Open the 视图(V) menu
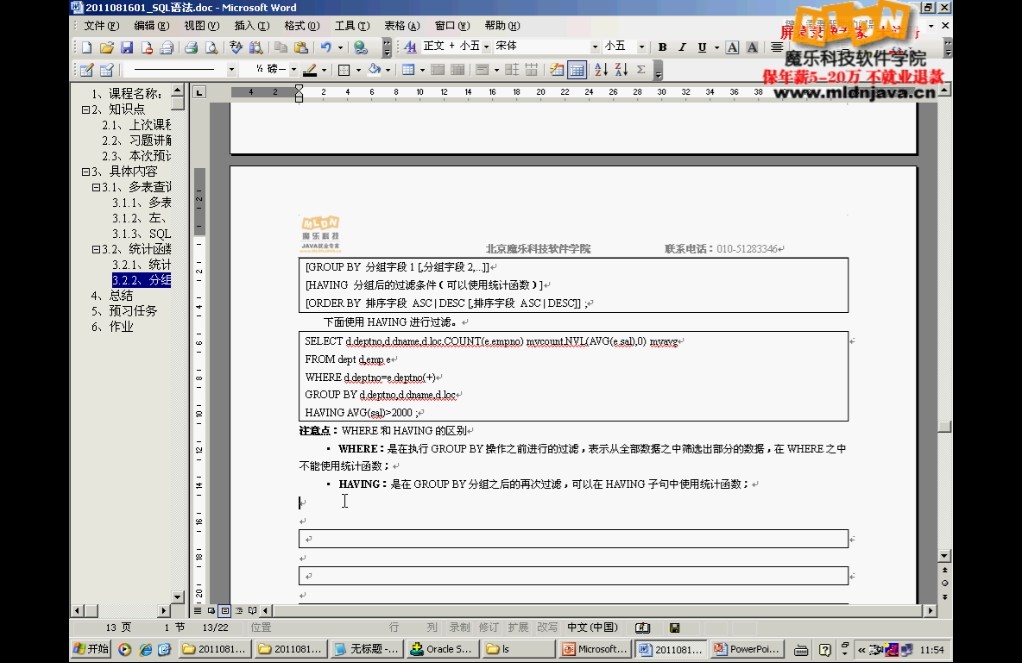The image size is (1022, 663). point(201,25)
